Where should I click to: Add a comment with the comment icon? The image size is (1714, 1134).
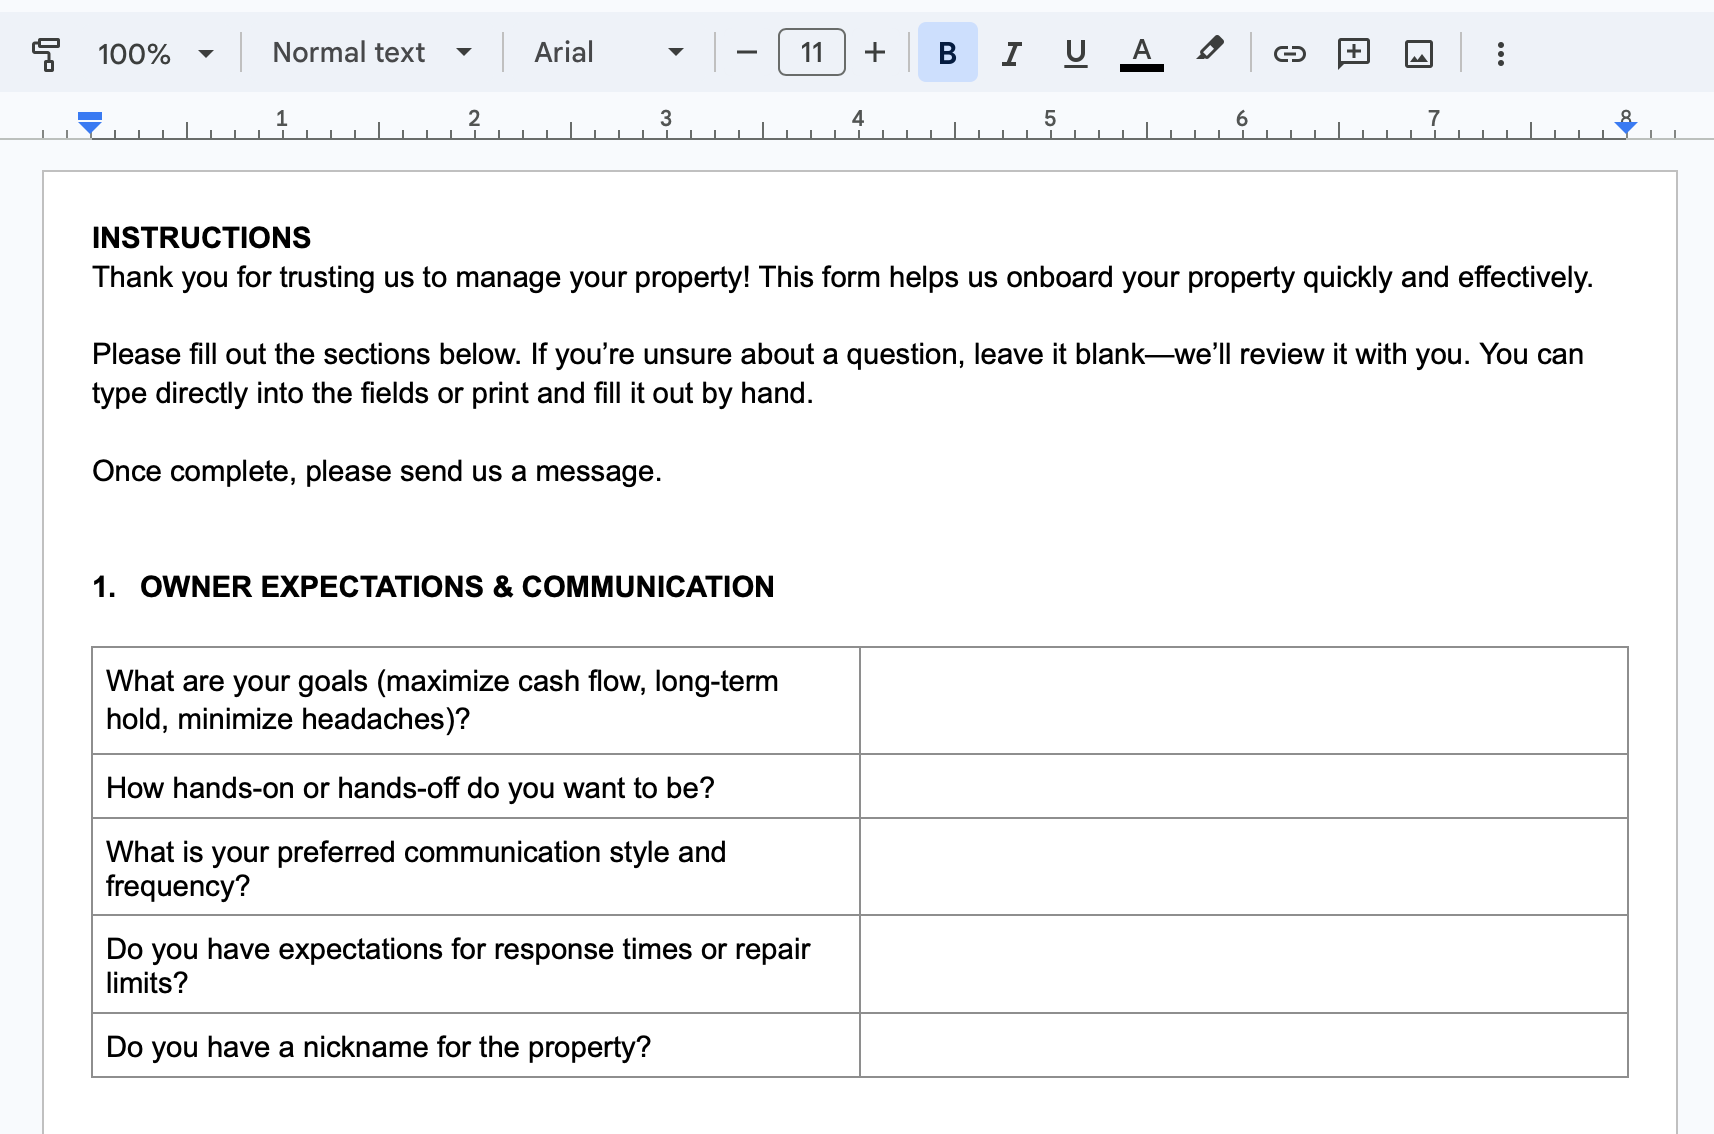point(1353,53)
